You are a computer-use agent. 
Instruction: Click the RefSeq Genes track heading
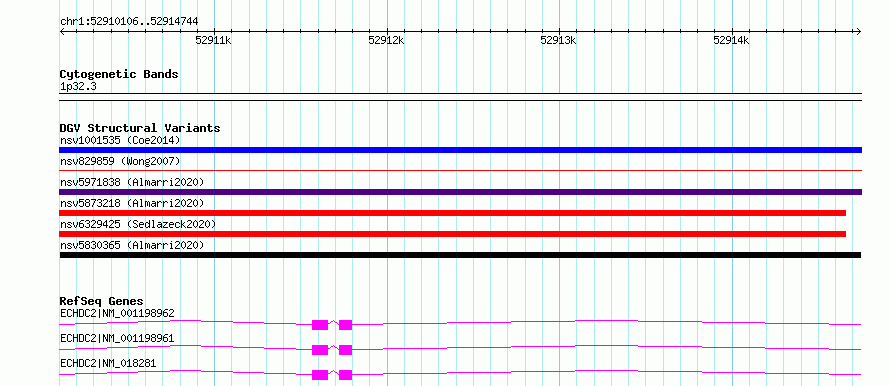[x=102, y=301]
